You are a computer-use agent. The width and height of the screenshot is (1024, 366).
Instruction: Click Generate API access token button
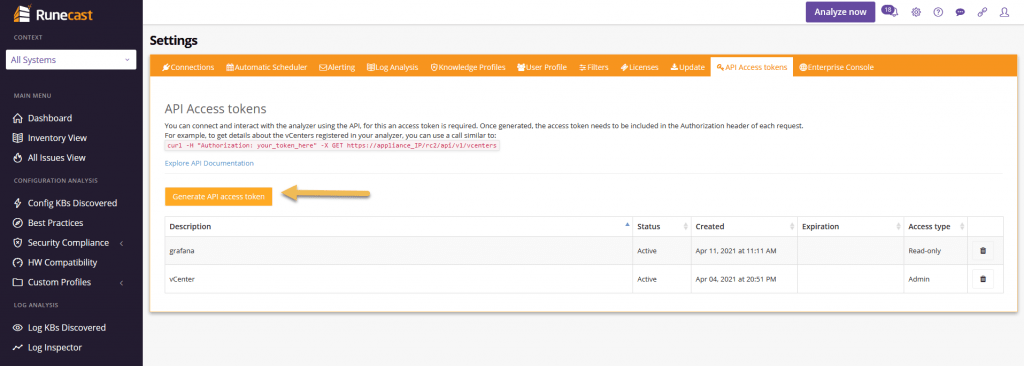pos(218,196)
